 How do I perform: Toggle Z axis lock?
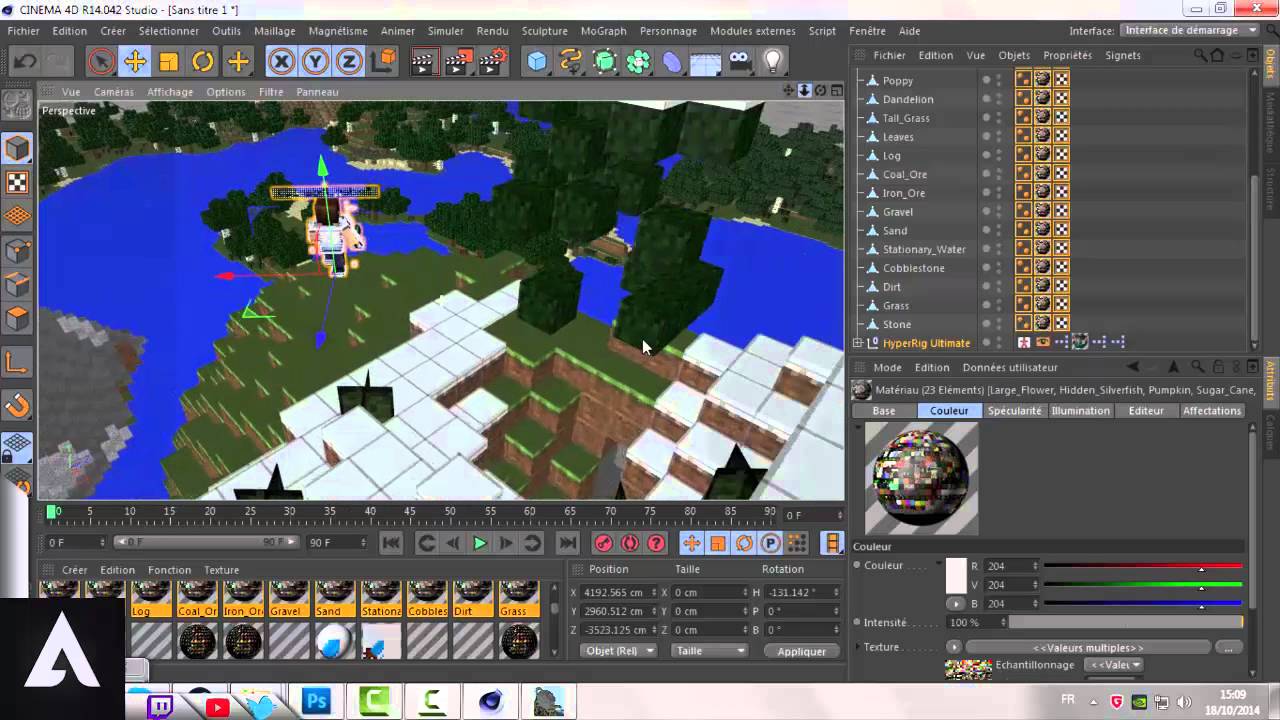pyautogui.click(x=348, y=62)
